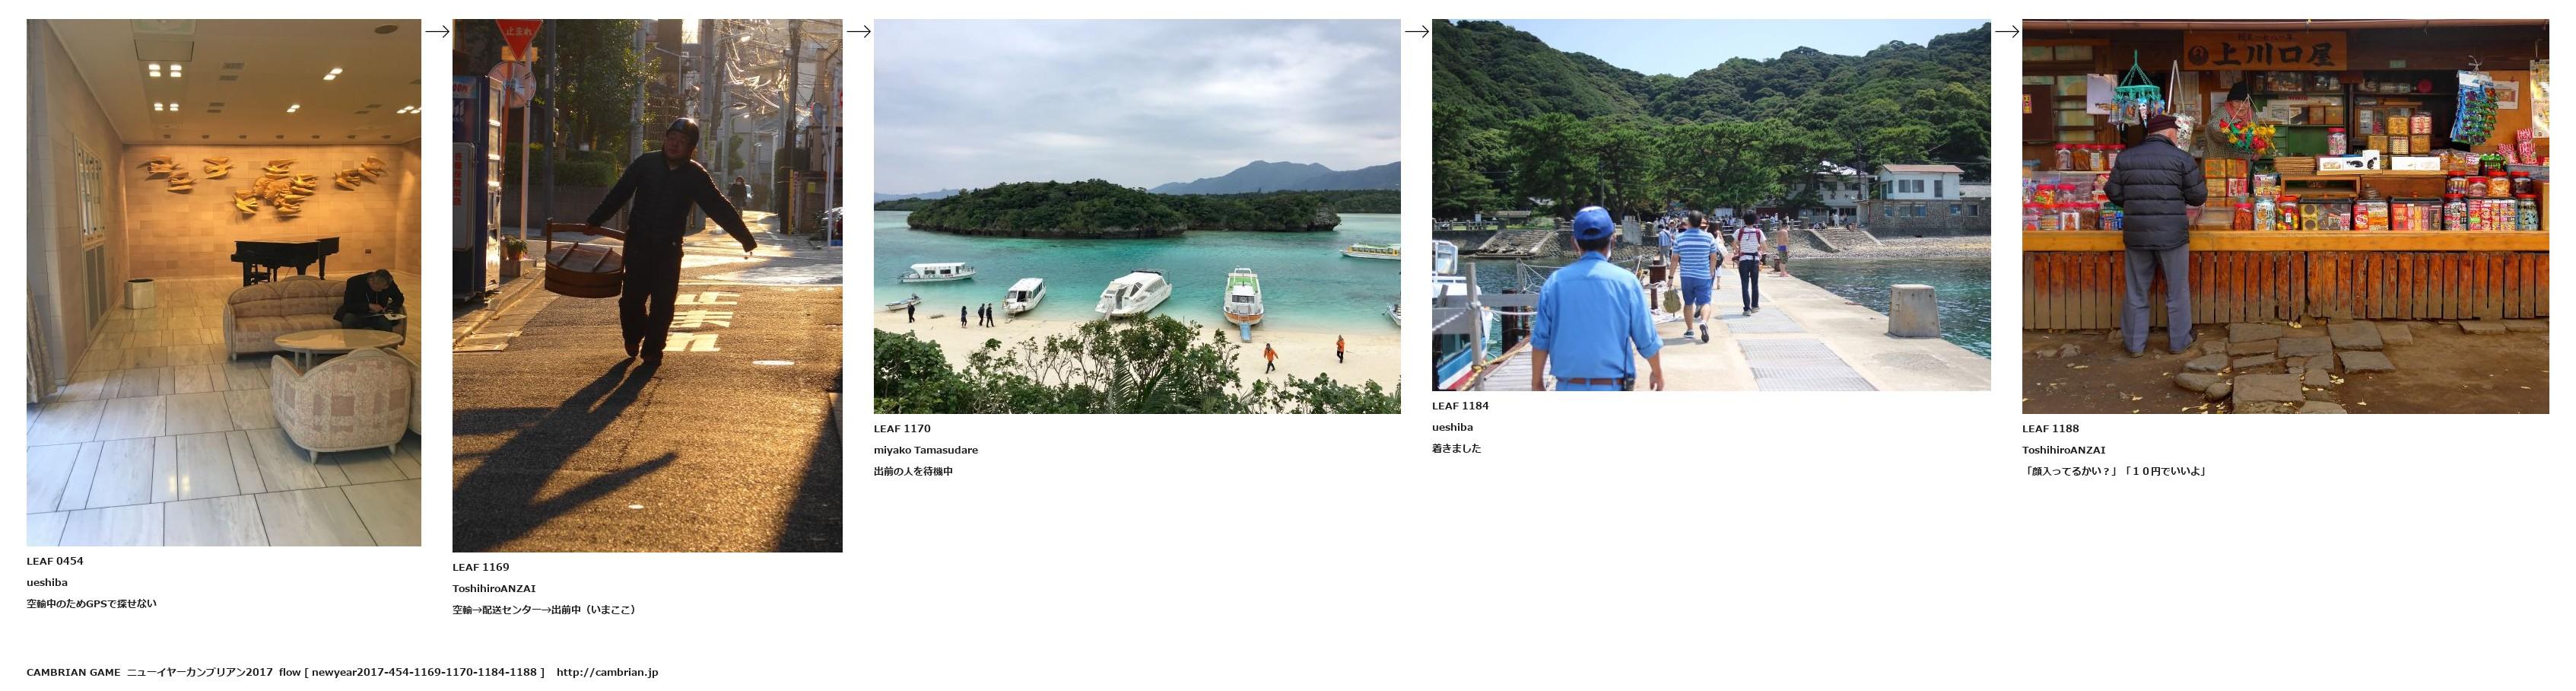Open the http://cambrian.jp footer link

pyautogui.click(x=607, y=672)
